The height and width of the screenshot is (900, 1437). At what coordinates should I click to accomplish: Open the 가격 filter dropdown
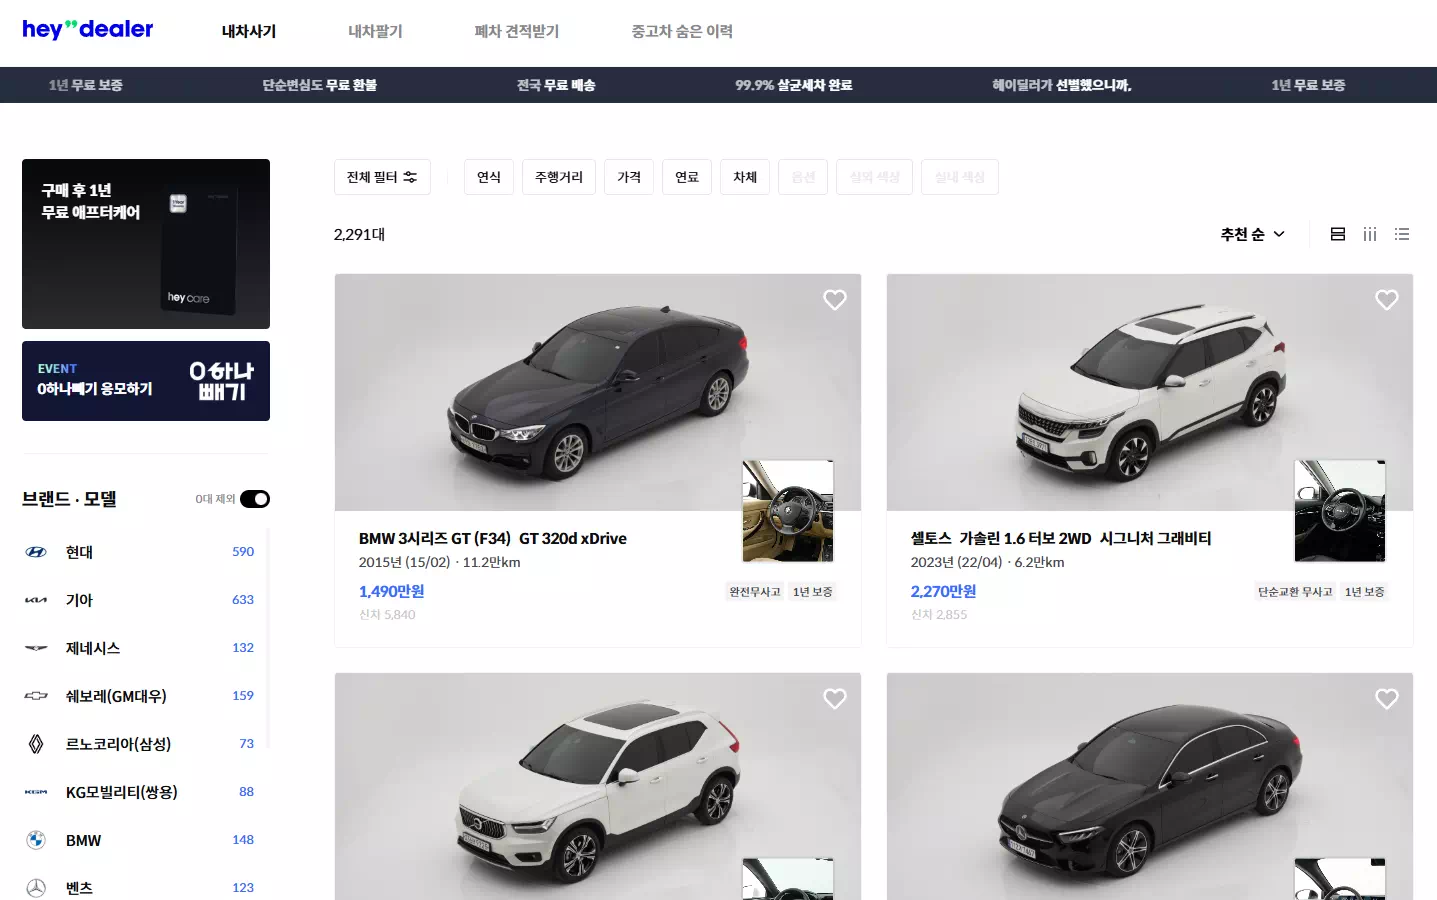click(x=629, y=177)
